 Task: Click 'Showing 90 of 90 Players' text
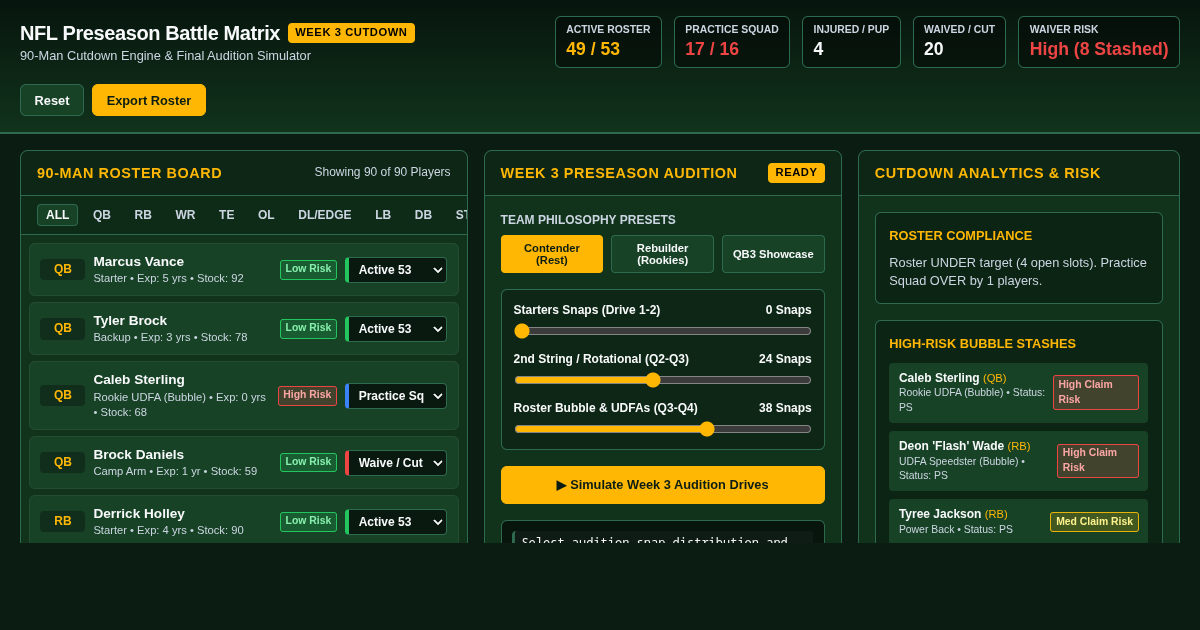point(382,173)
